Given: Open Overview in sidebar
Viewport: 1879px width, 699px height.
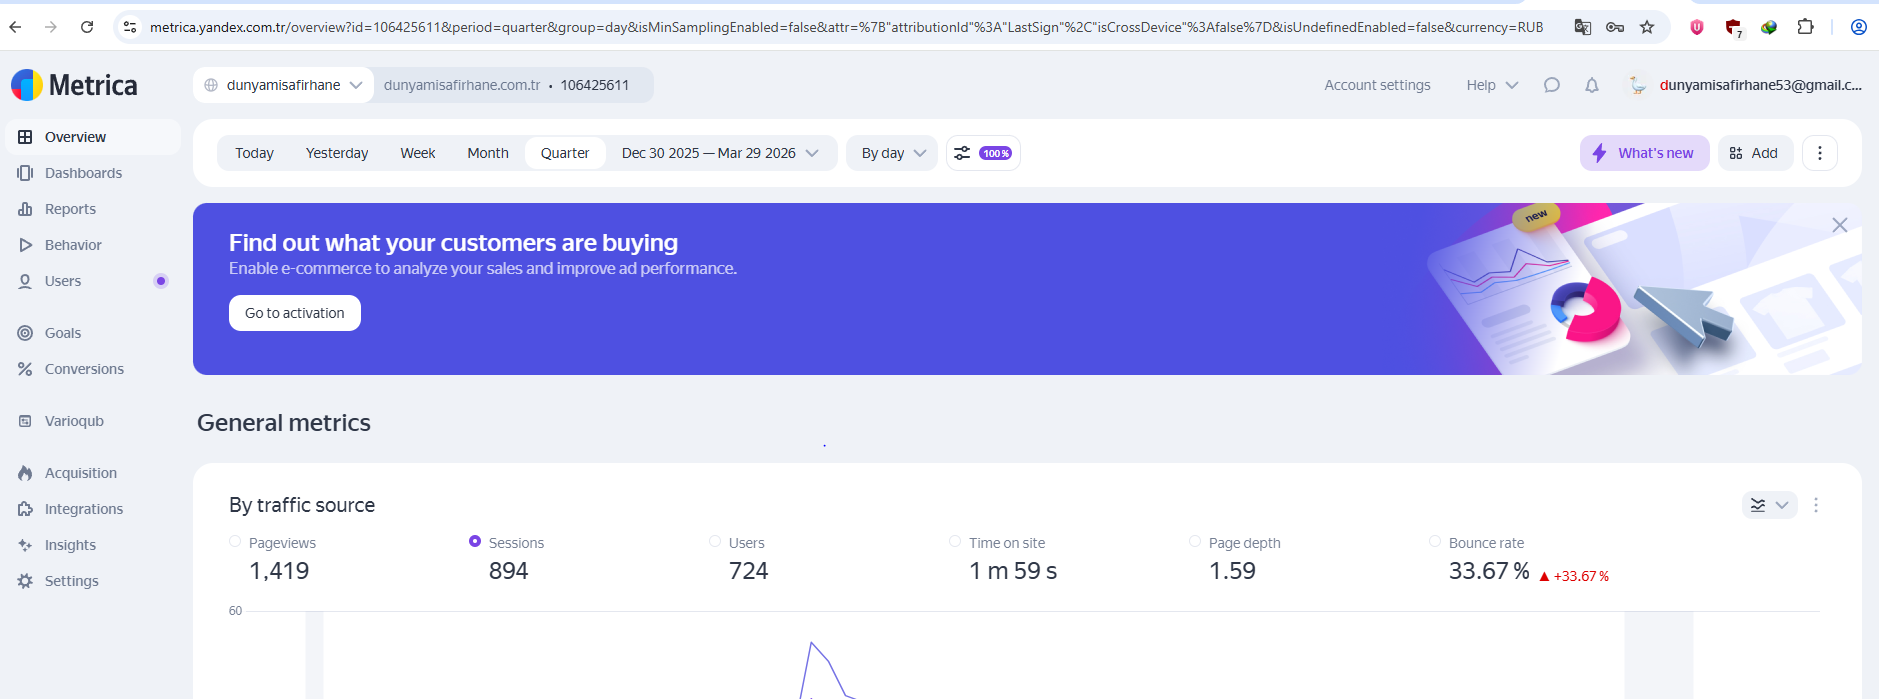Looking at the screenshot, I should (x=93, y=137).
